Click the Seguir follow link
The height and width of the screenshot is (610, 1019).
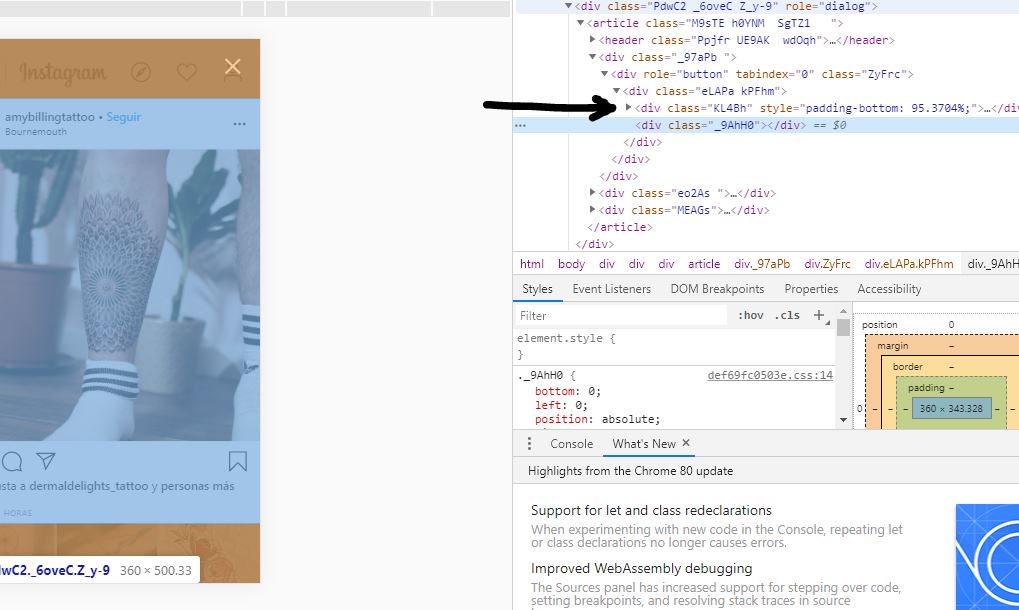pyautogui.click(x=124, y=117)
